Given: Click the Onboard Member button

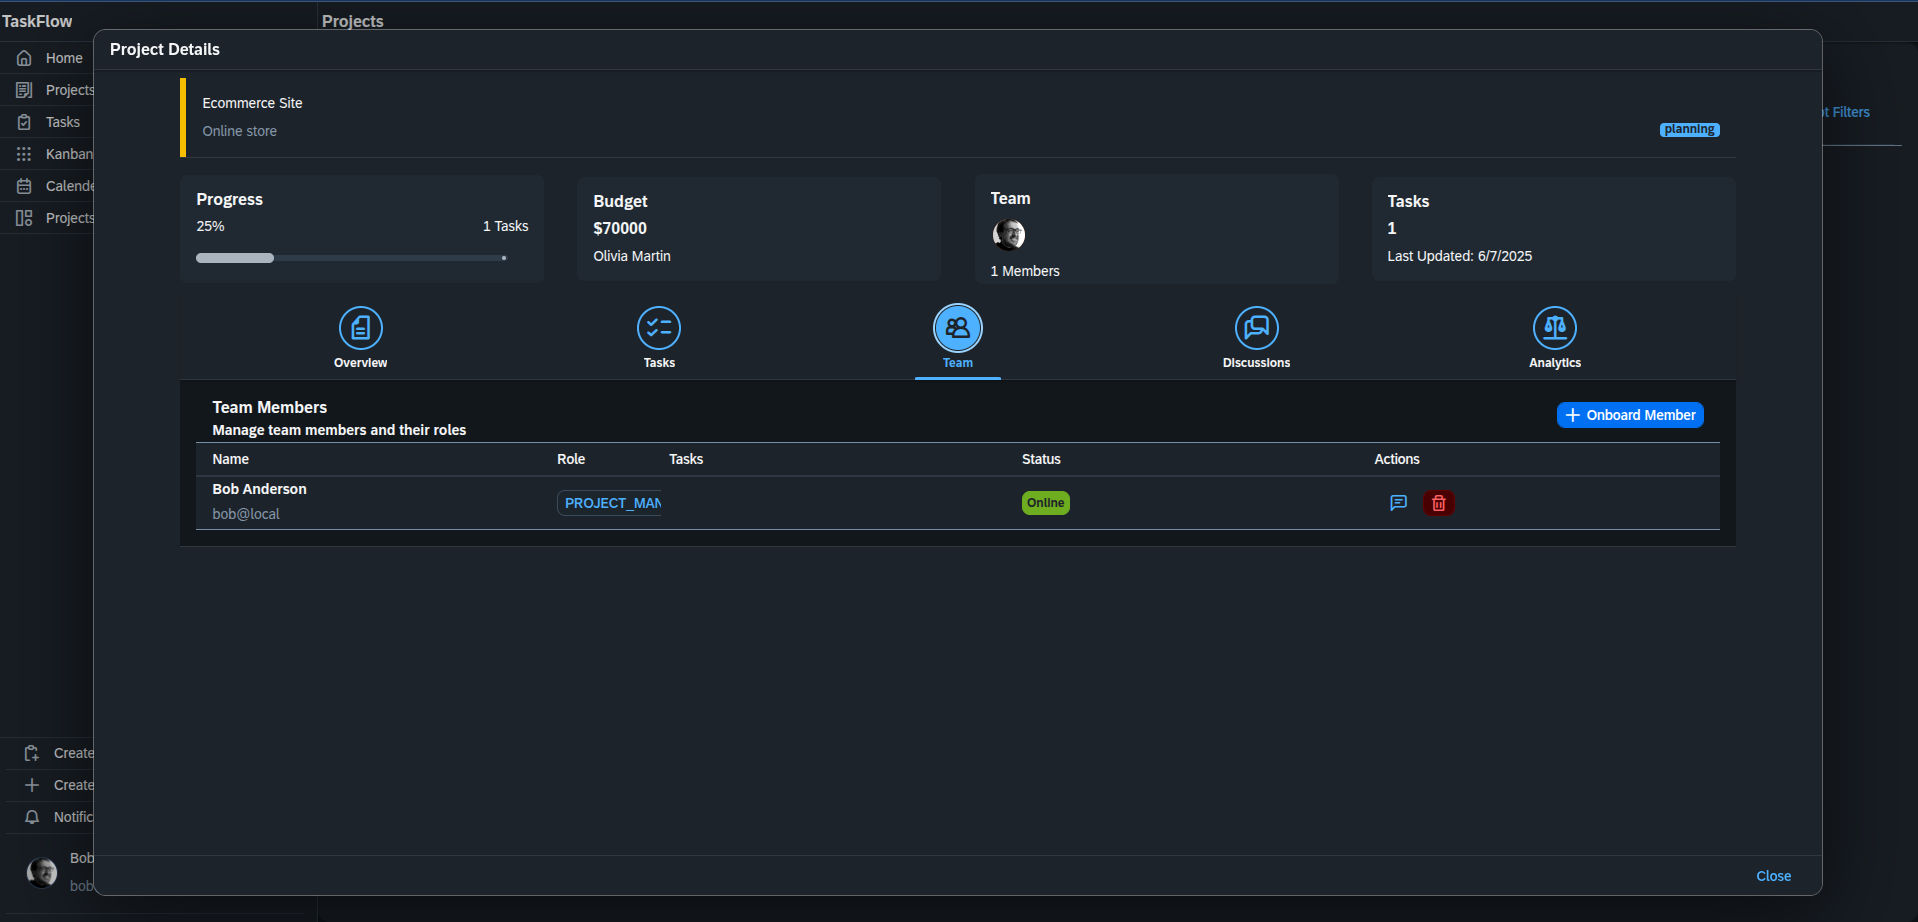Looking at the screenshot, I should [1630, 415].
